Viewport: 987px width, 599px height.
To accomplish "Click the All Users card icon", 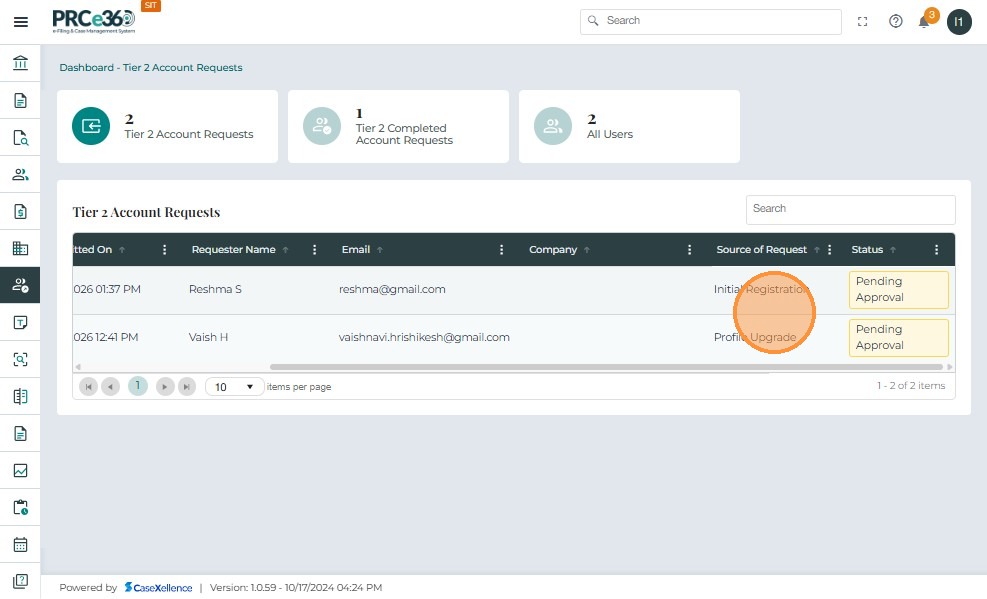I will pos(553,126).
